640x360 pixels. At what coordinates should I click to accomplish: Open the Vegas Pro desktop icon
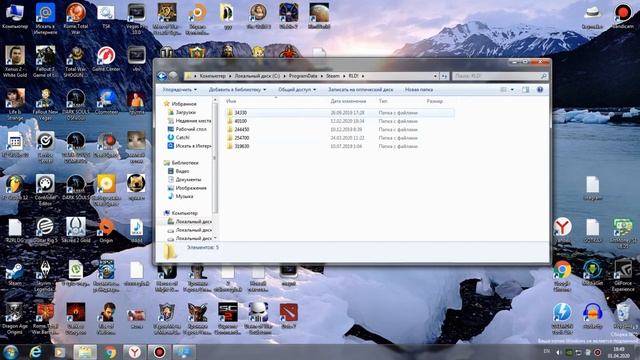coord(136,18)
